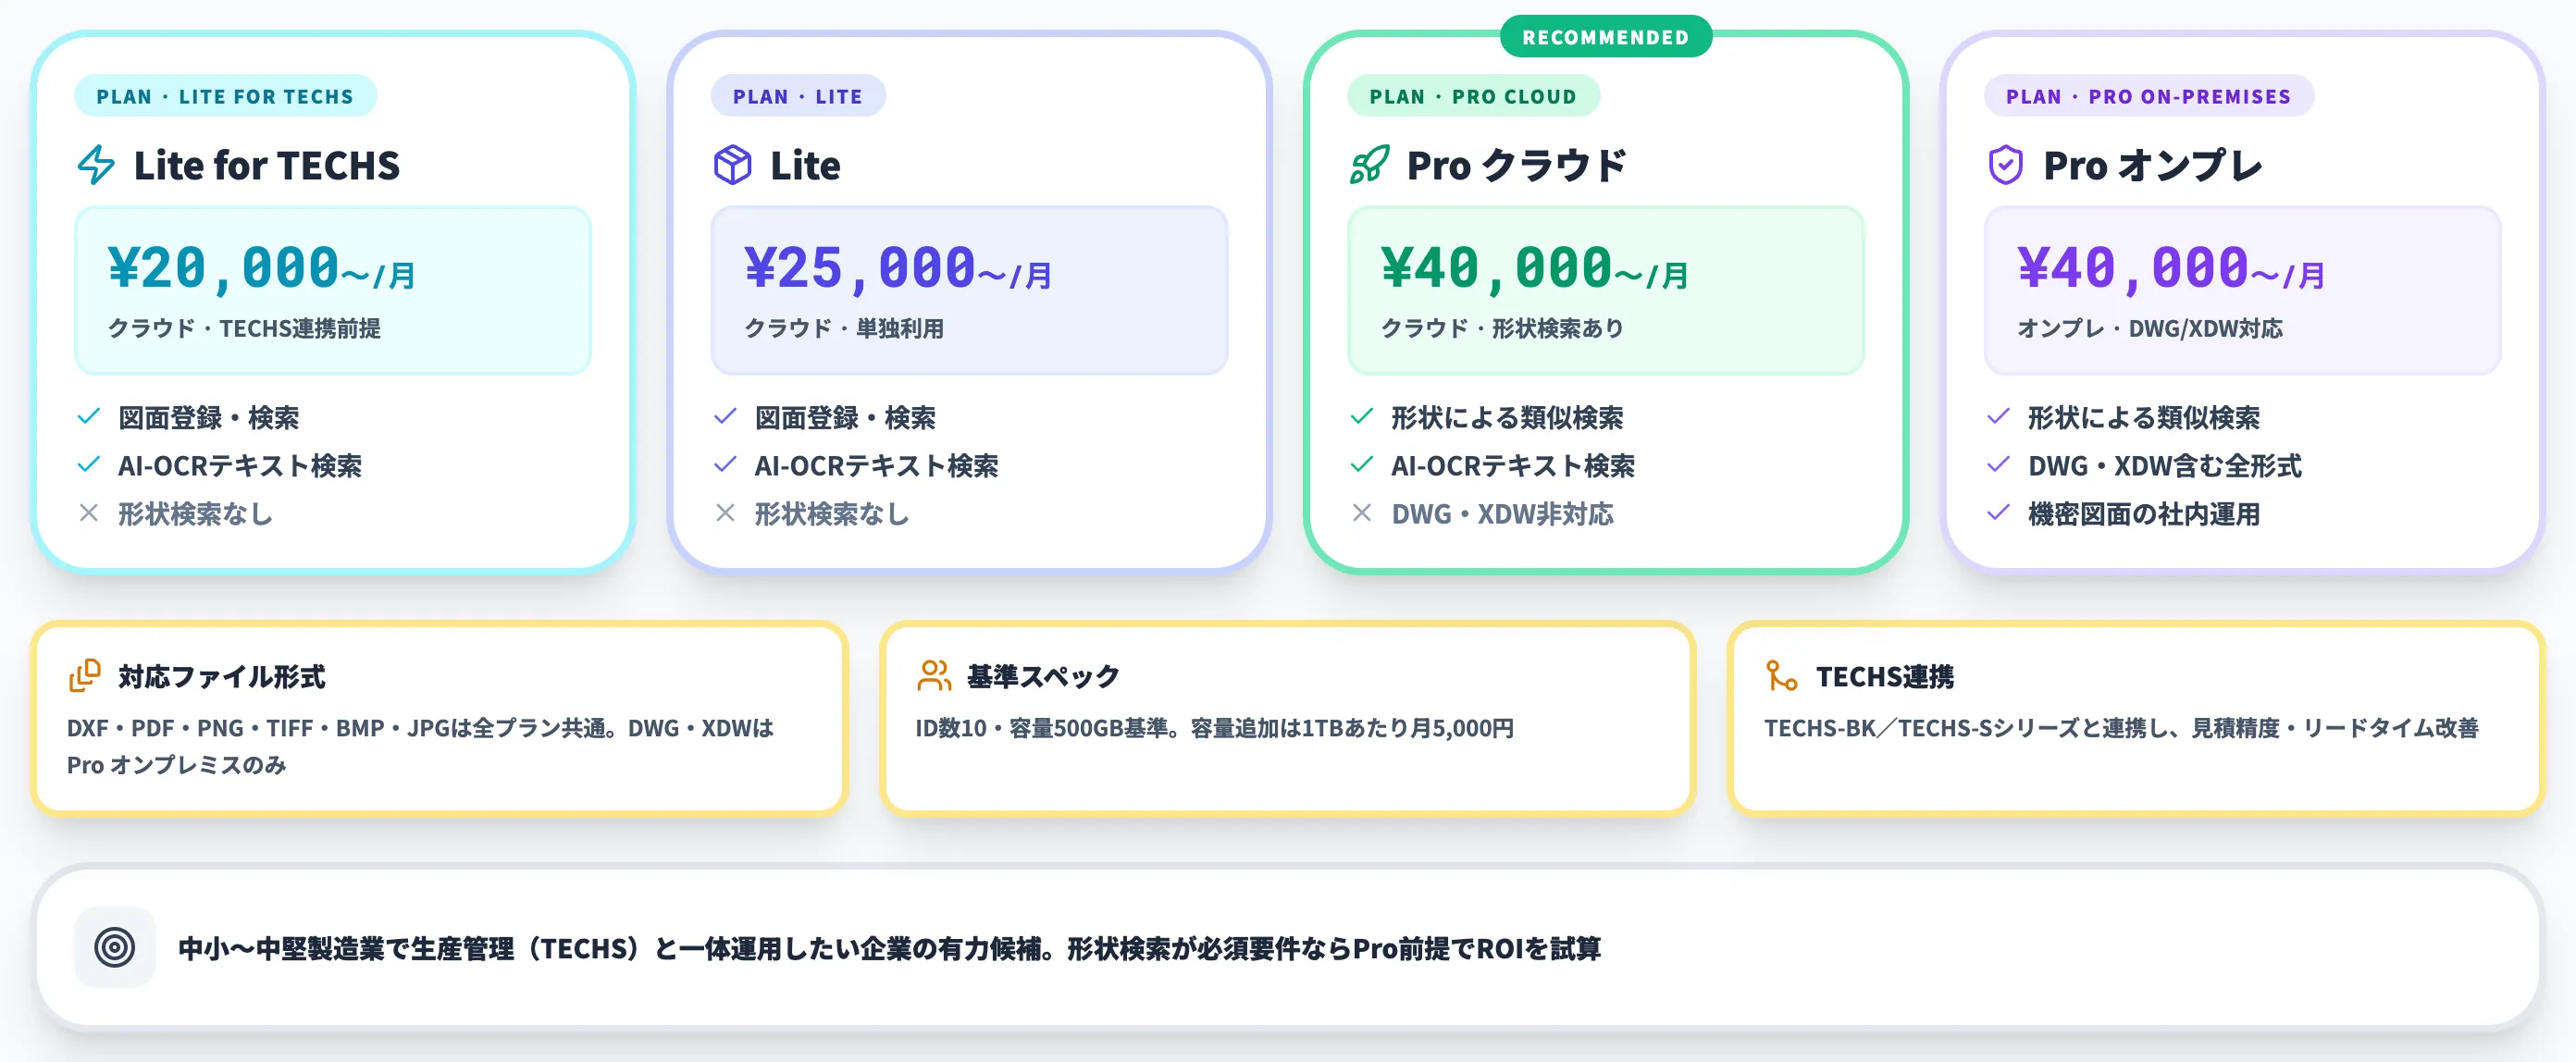Click the lightning bolt icon beside Lite for TECHS
2576x1062 pixels.
(96, 165)
